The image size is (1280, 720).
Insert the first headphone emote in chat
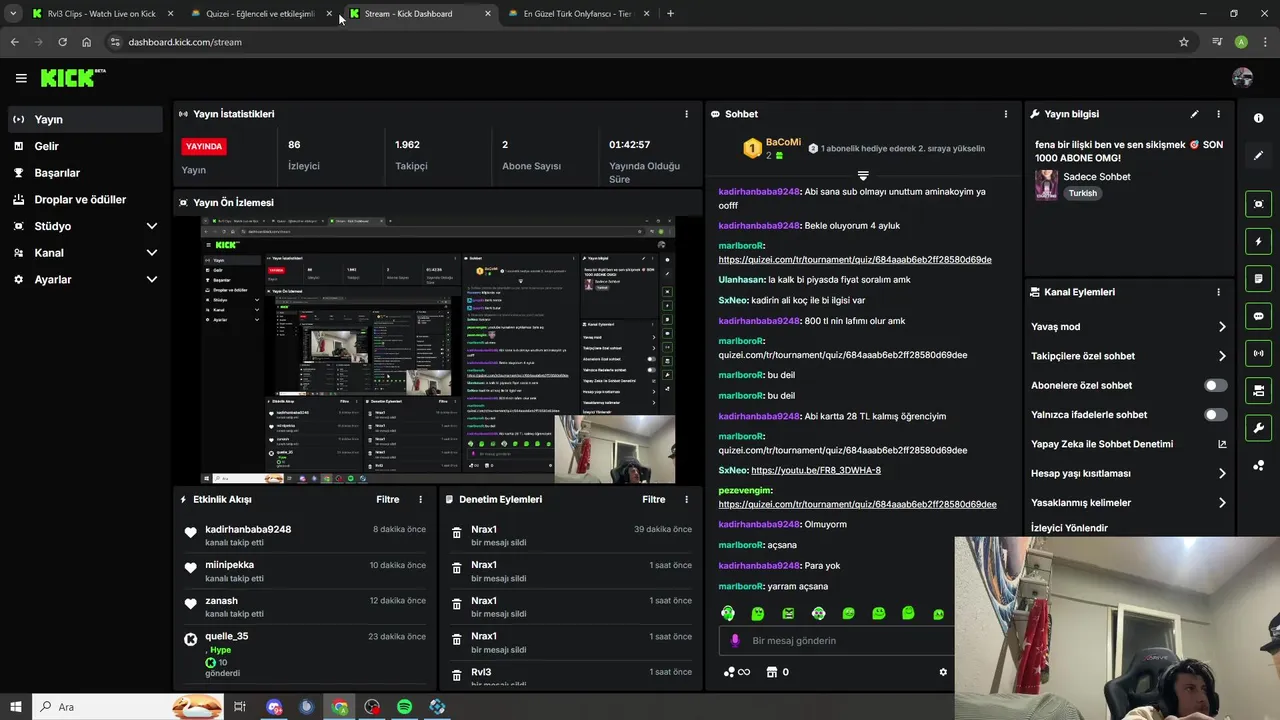[728, 613]
